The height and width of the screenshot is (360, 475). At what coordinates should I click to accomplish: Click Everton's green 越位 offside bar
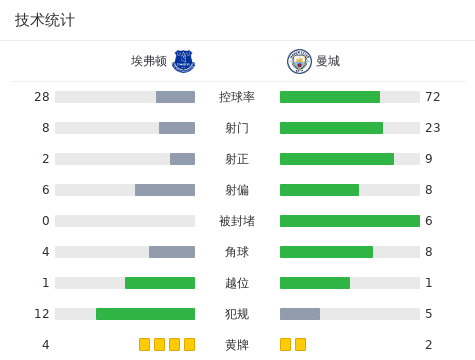coord(160,283)
